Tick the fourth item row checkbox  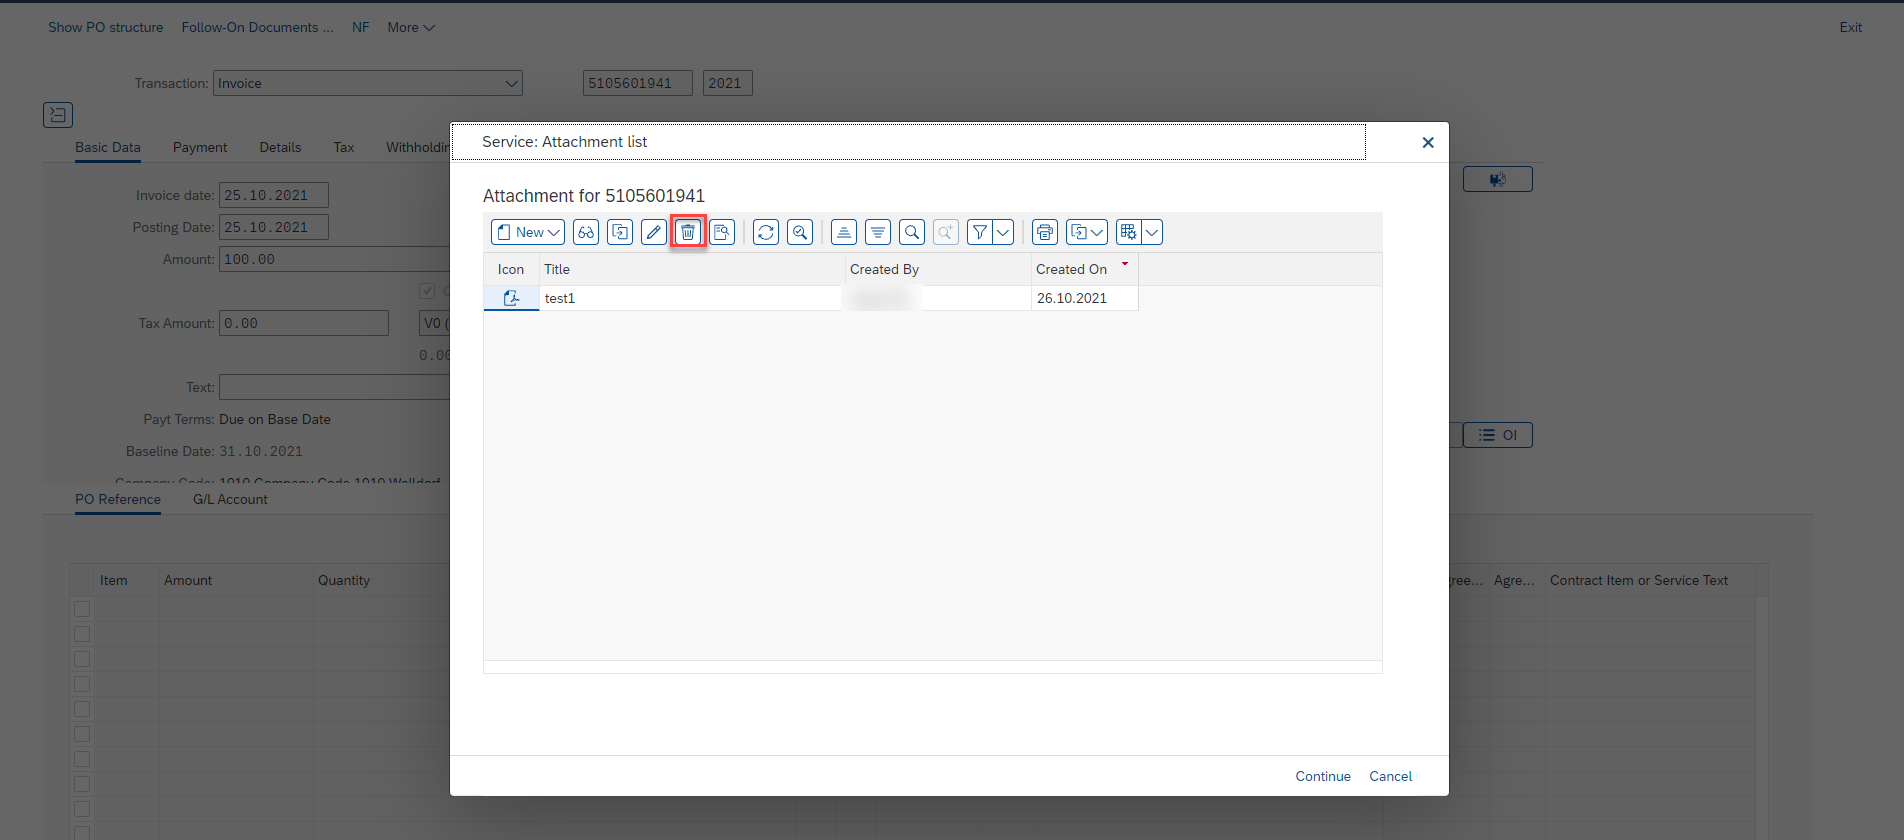82,684
